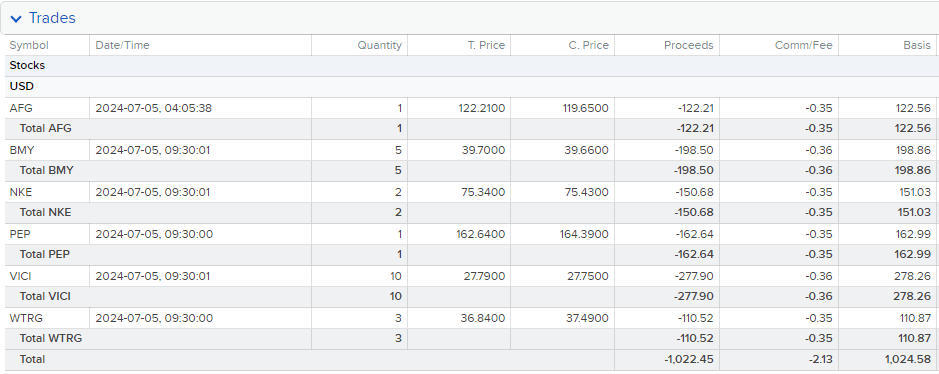This screenshot has height=374, width=939.
Task: Click the Total NKE row label
Action: [46, 212]
